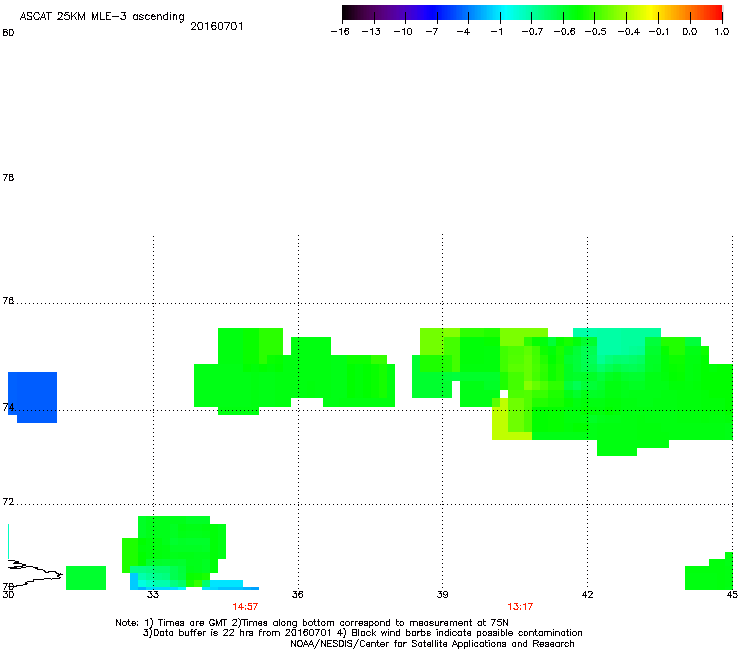Click the longitude axis label 42
Image resolution: width=740 pixels, height=650 pixels.
588,594
